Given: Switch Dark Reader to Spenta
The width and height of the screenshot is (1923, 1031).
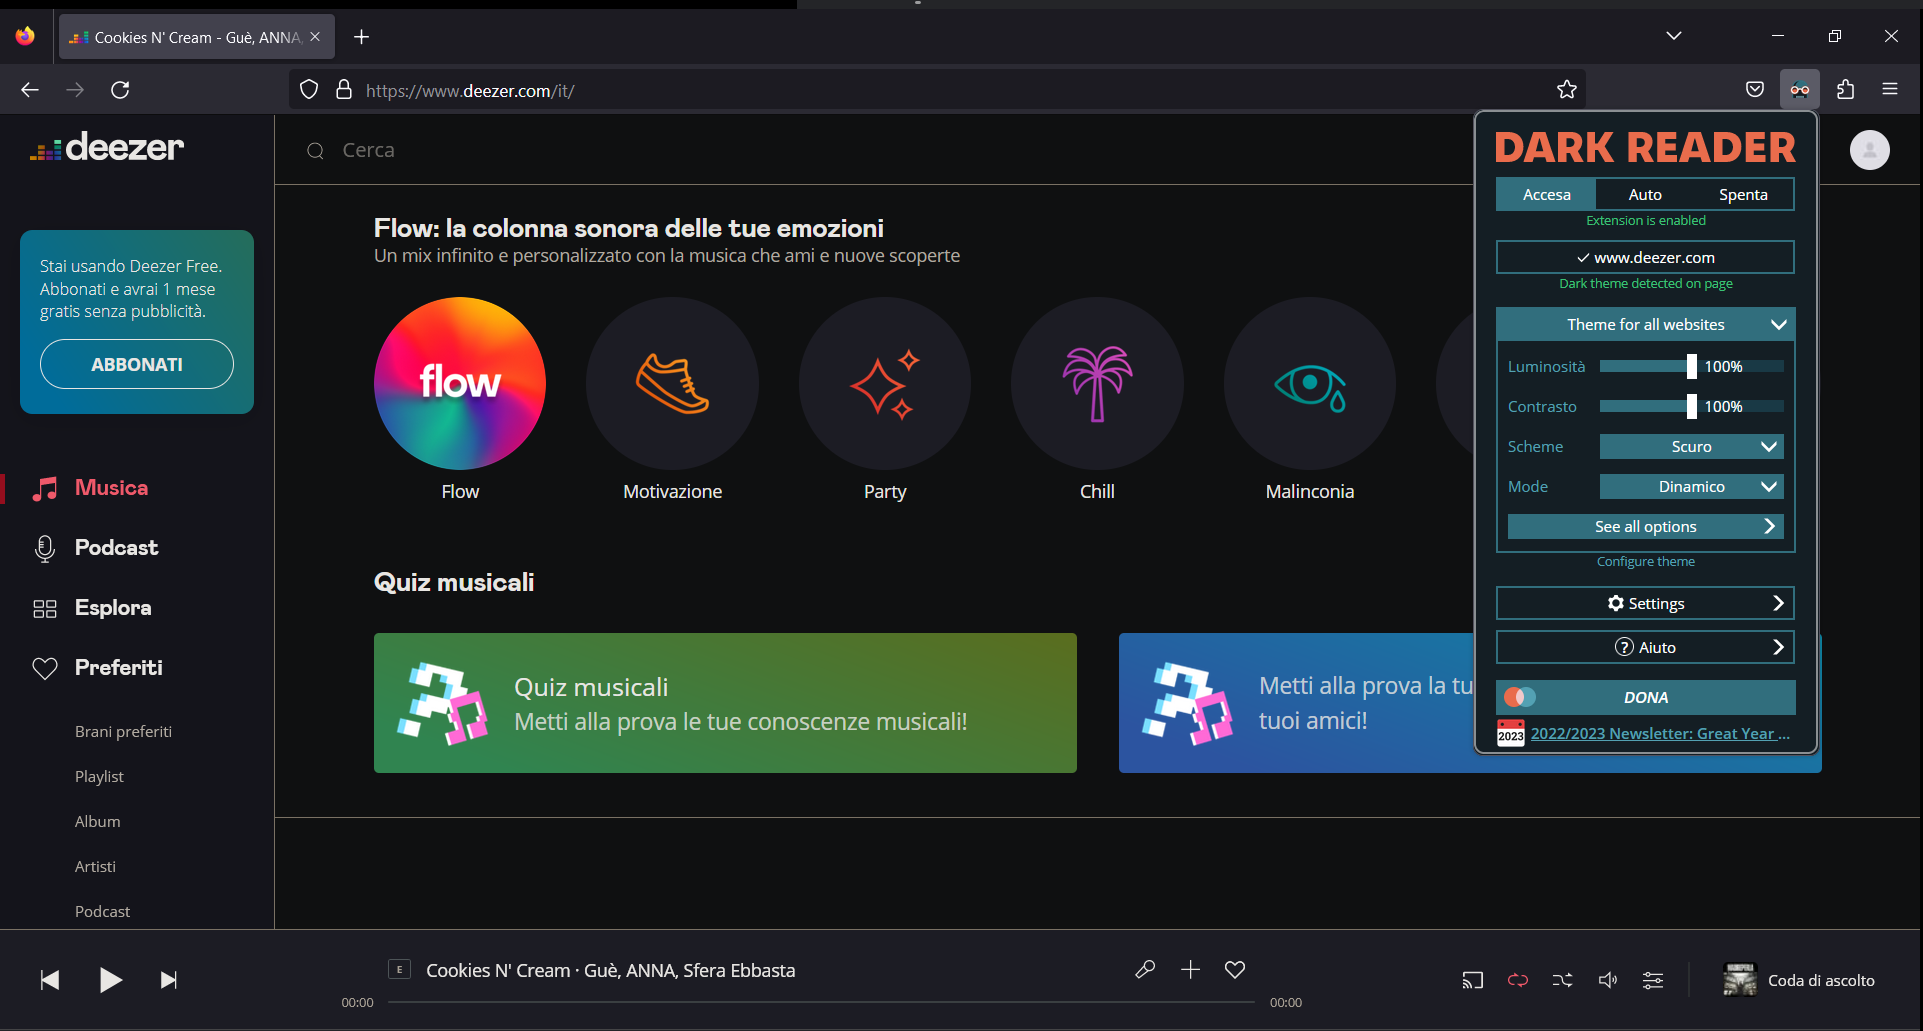Looking at the screenshot, I should coord(1742,194).
